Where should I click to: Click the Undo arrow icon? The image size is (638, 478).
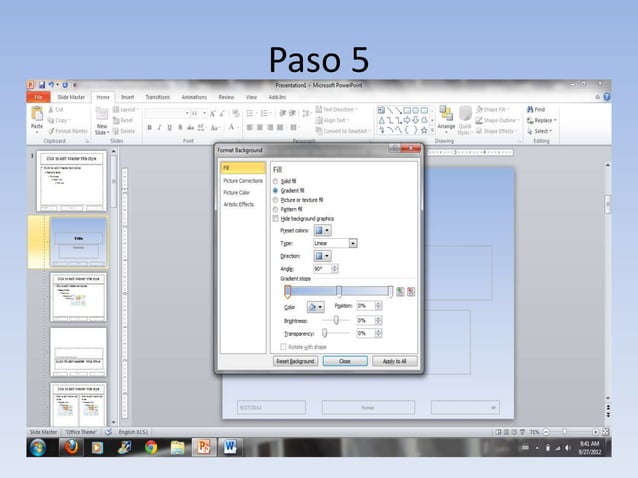51,85
